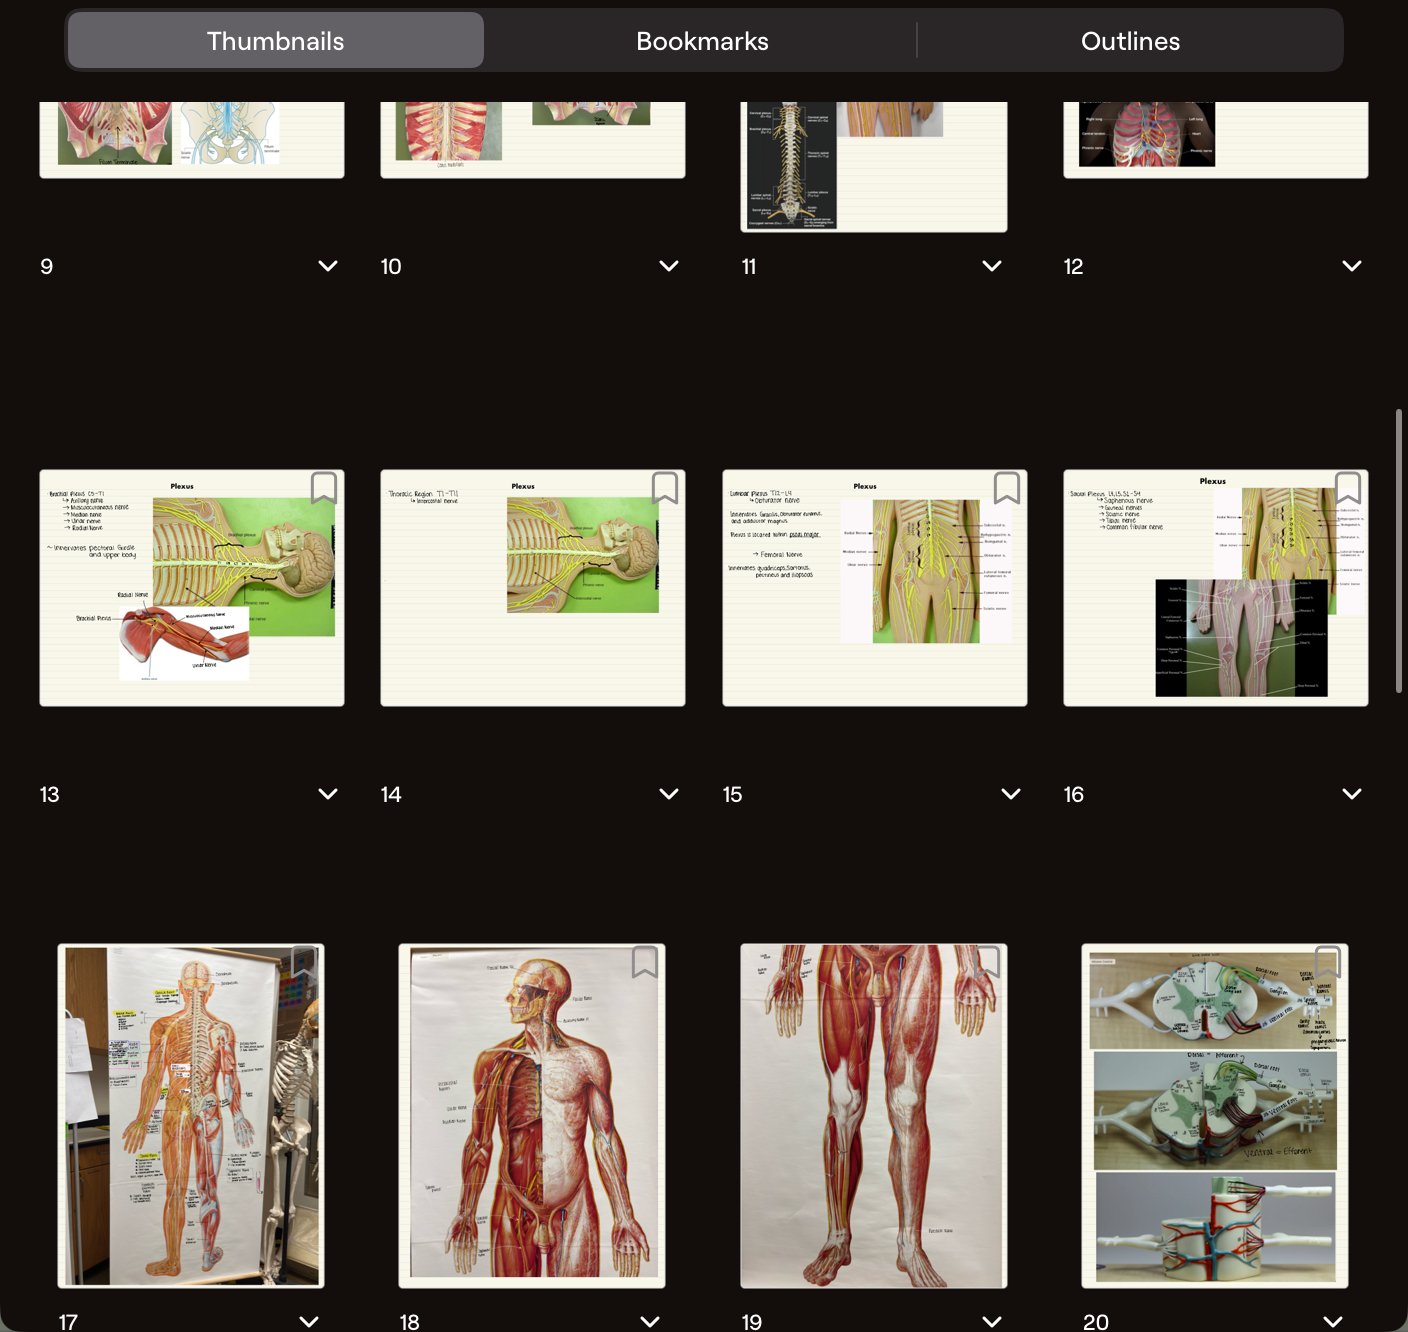Toggle bookmark on page 20 thumbnail

(1328, 962)
